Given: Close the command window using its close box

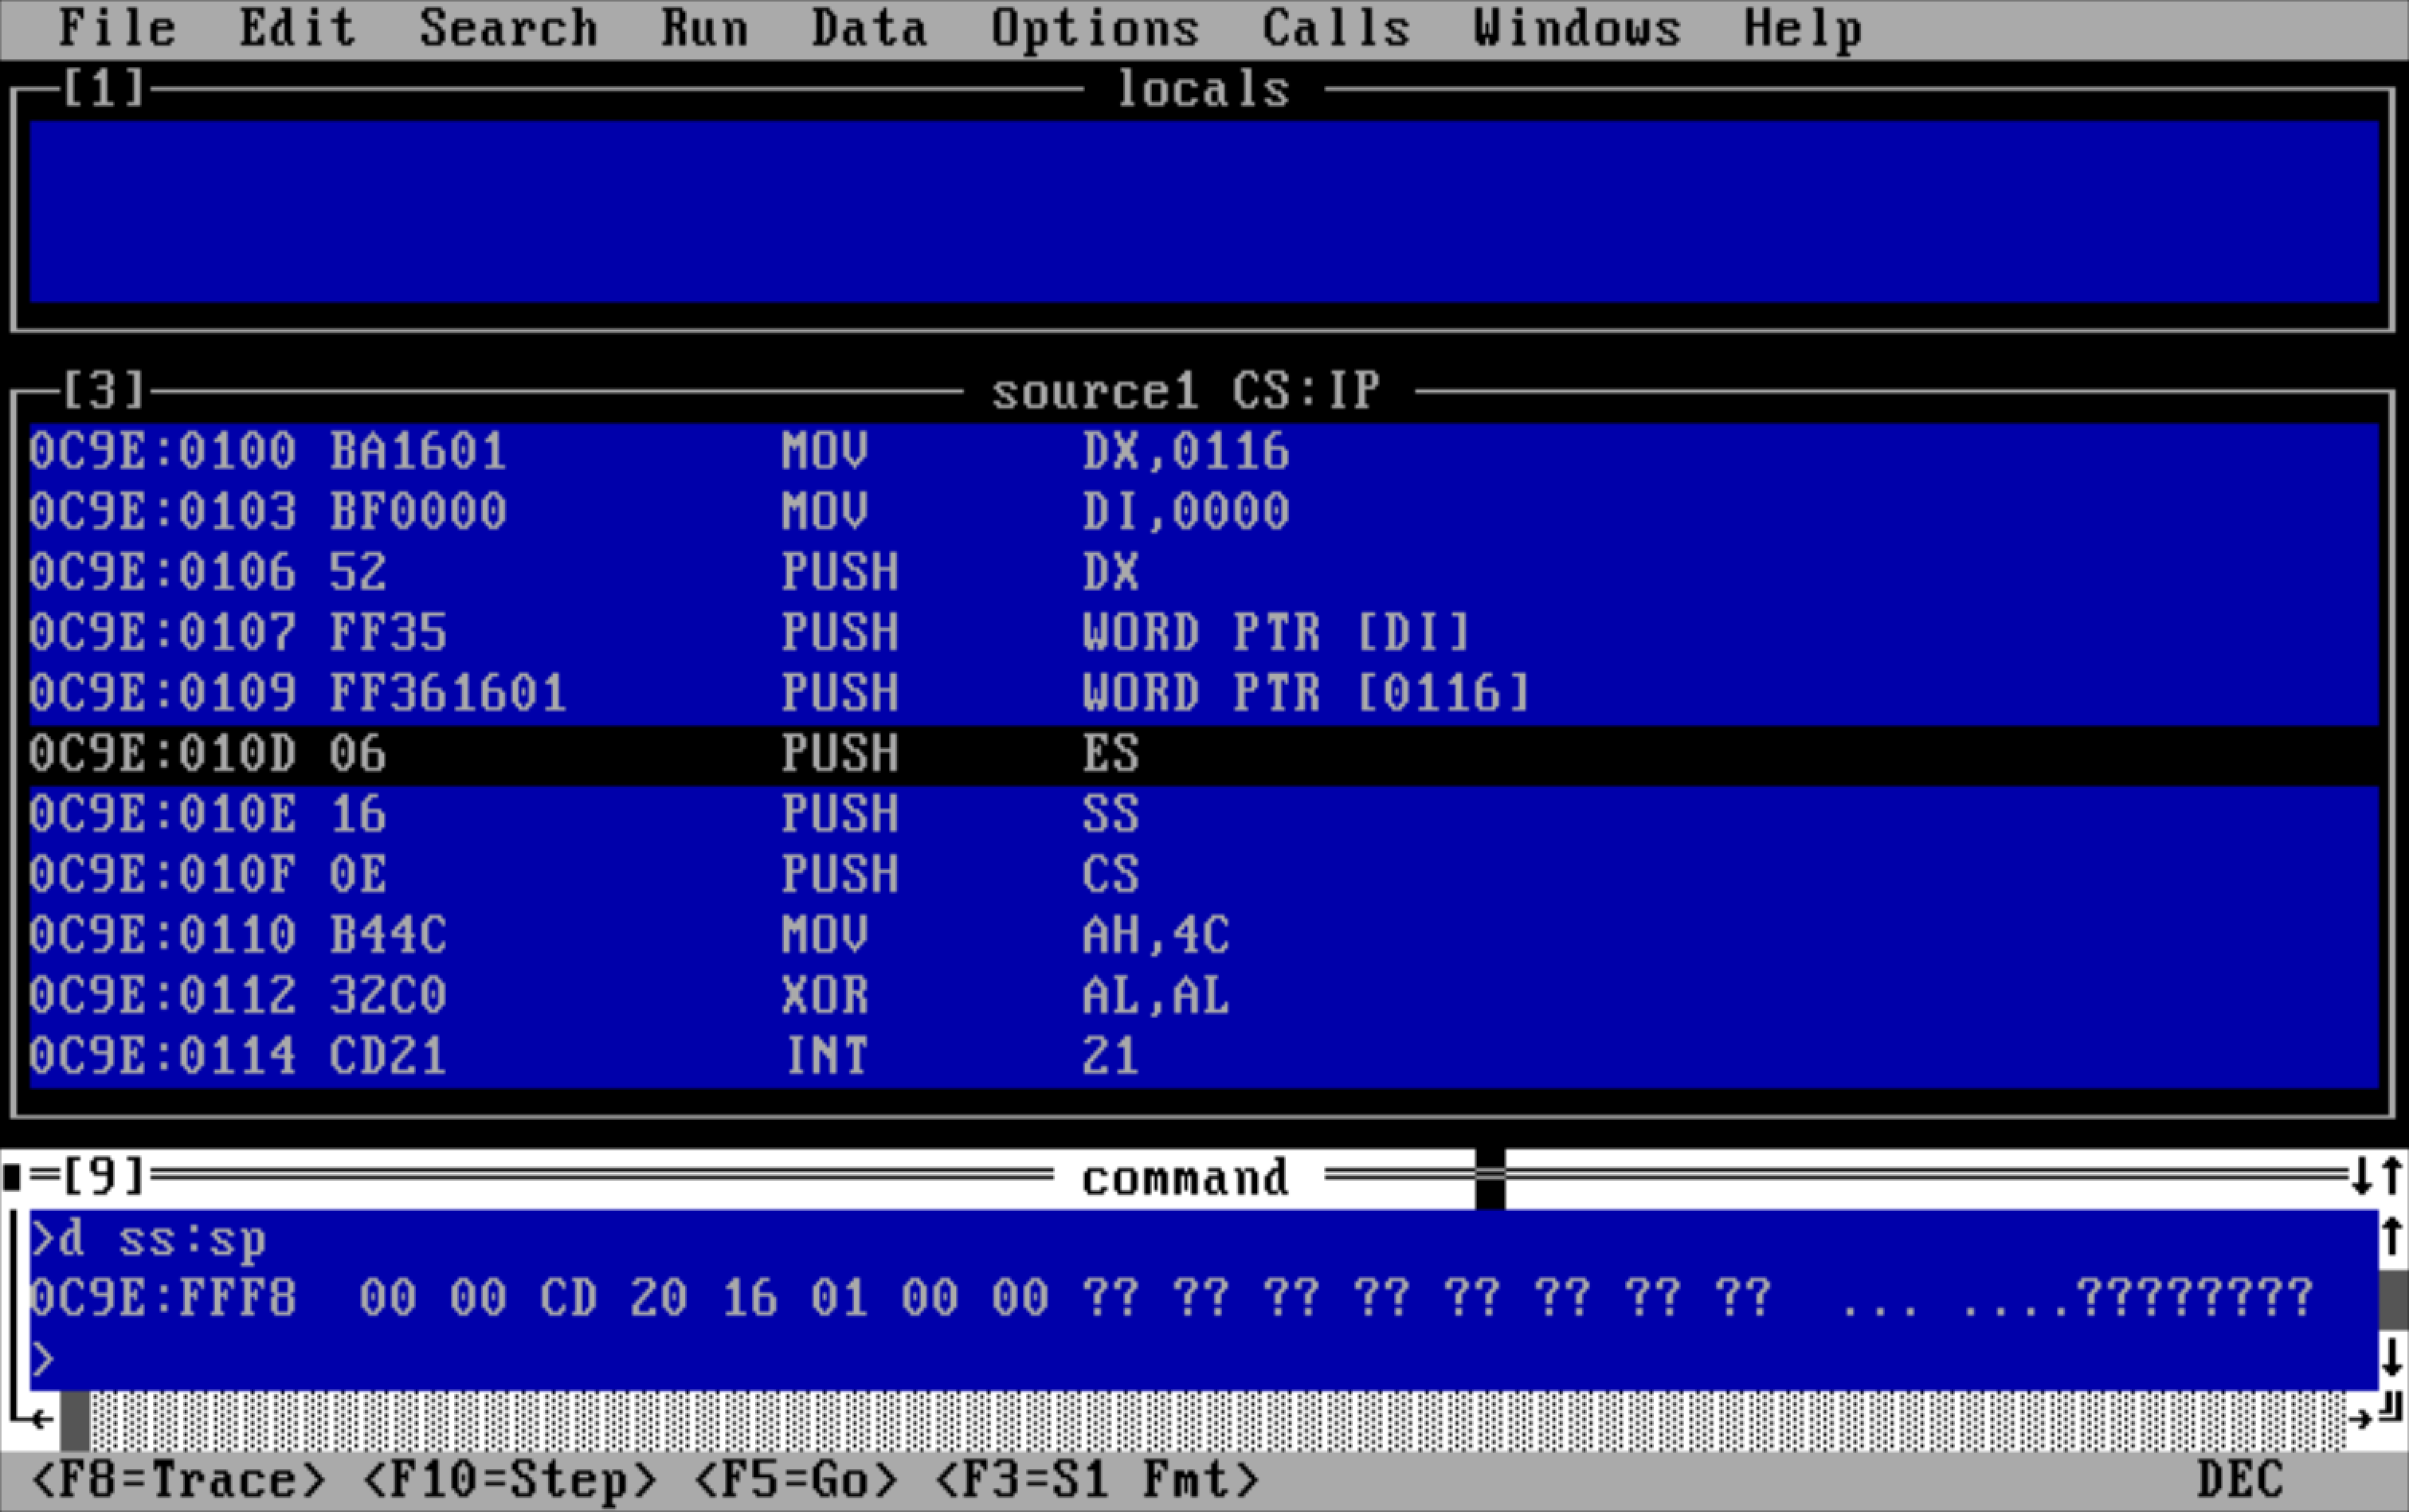Looking at the screenshot, I should tap(12, 1177).
